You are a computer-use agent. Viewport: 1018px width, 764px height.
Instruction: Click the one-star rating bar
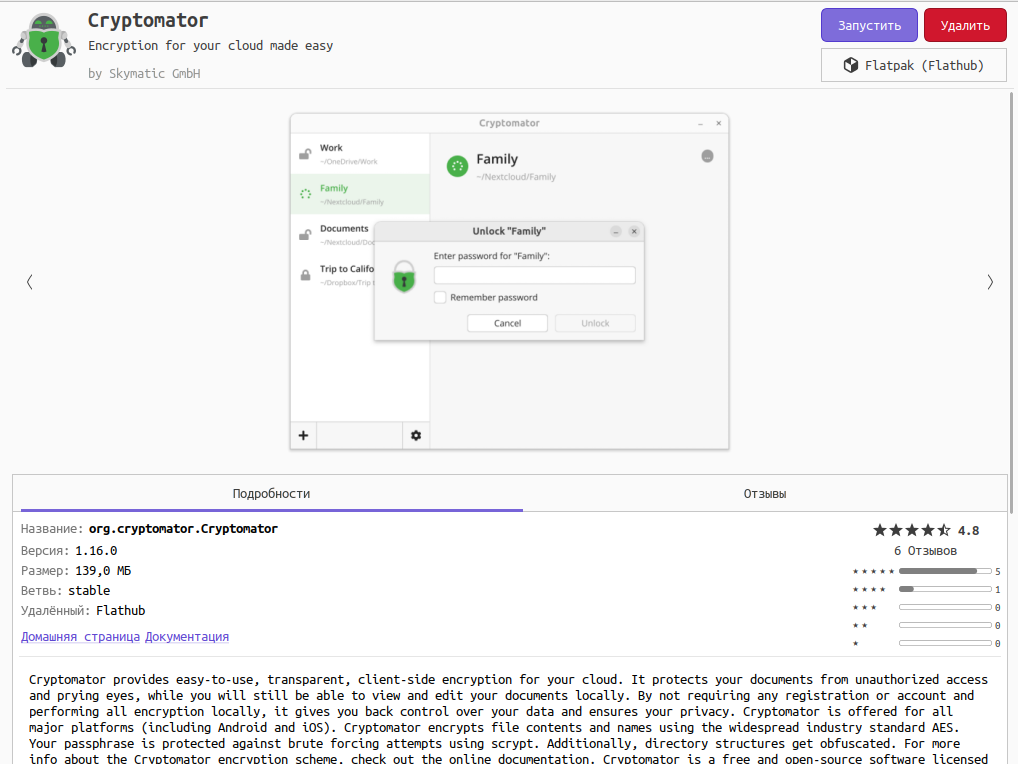coord(945,643)
